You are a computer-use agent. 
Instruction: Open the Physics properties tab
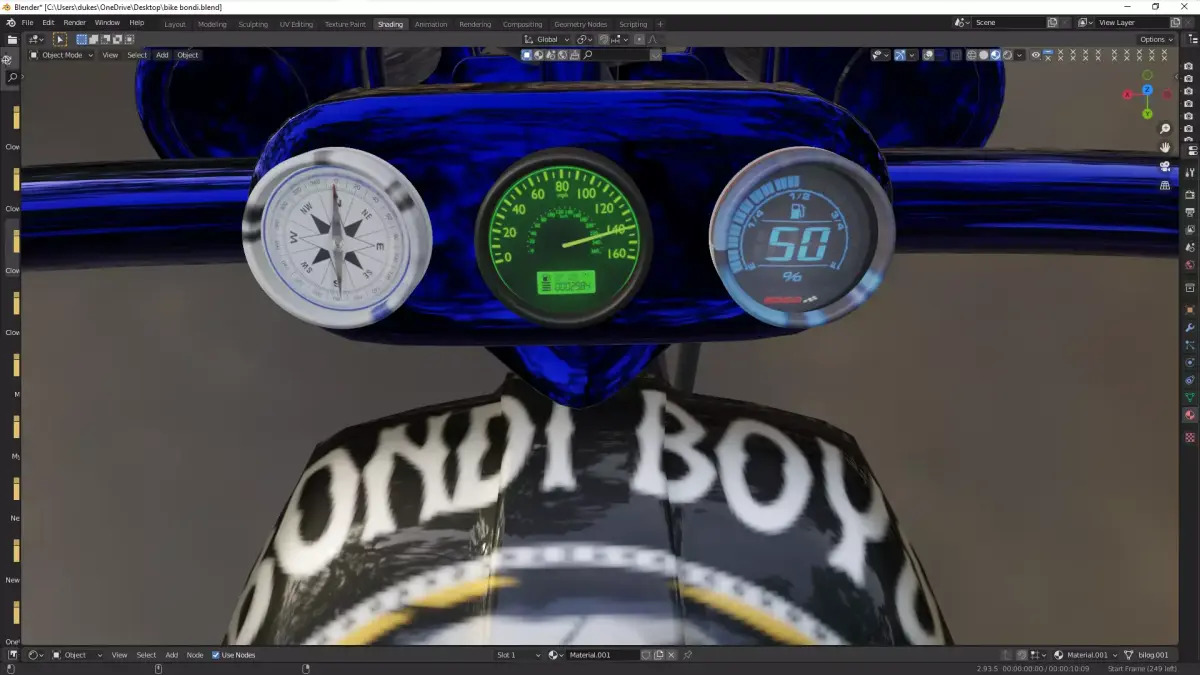[1190, 362]
